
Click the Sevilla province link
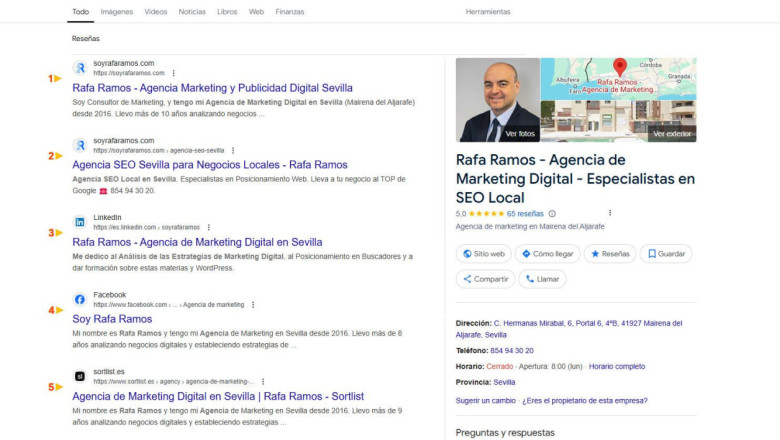tap(504, 382)
